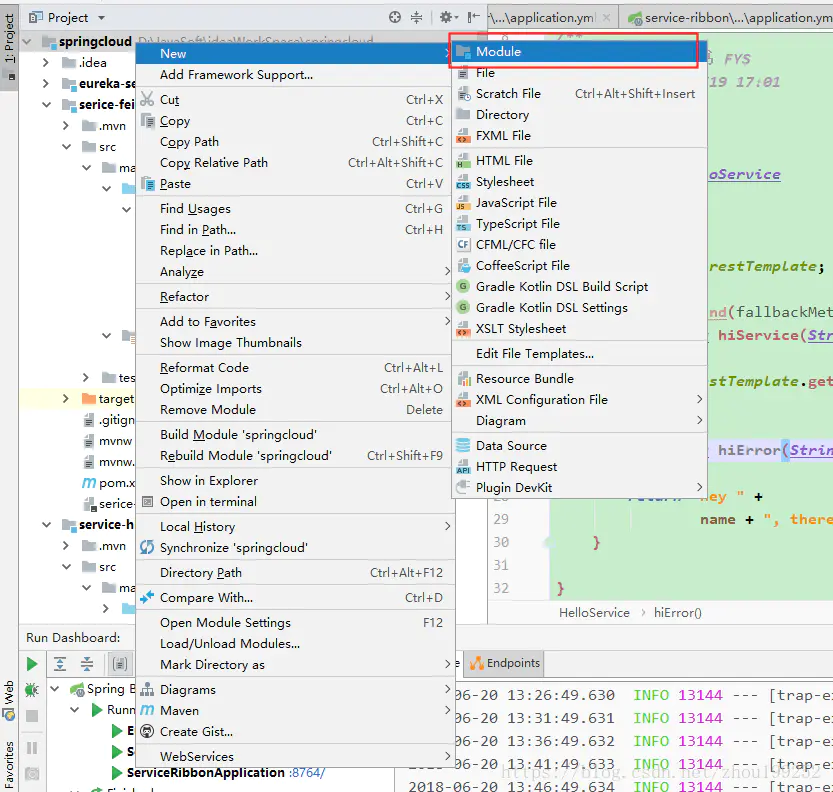
Task: Select Module from the New submenu
Action: pos(498,51)
